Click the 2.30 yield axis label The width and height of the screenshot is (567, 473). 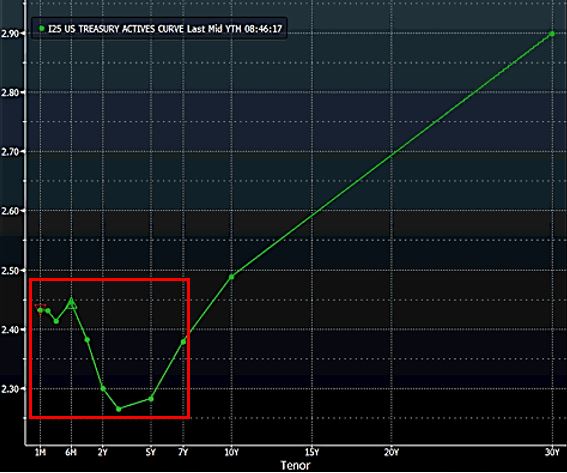click(x=10, y=389)
